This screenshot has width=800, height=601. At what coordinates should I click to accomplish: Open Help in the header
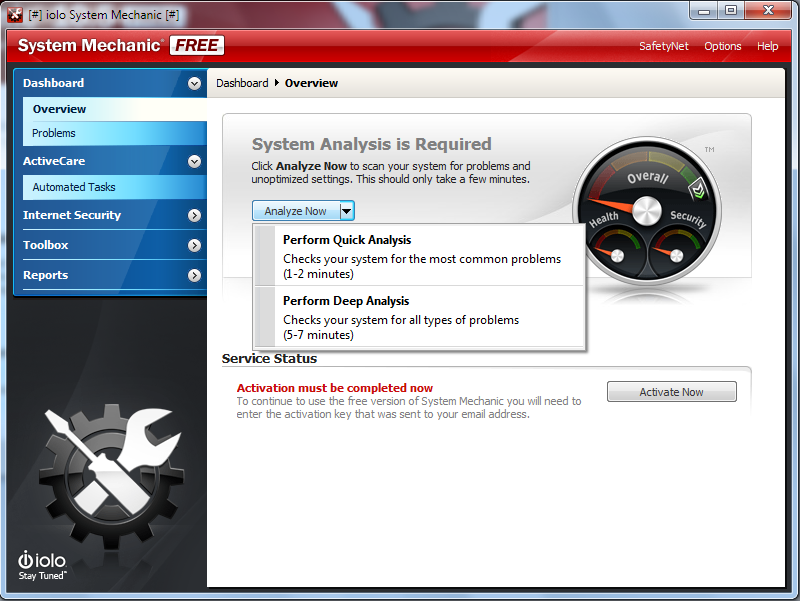click(767, 46)
